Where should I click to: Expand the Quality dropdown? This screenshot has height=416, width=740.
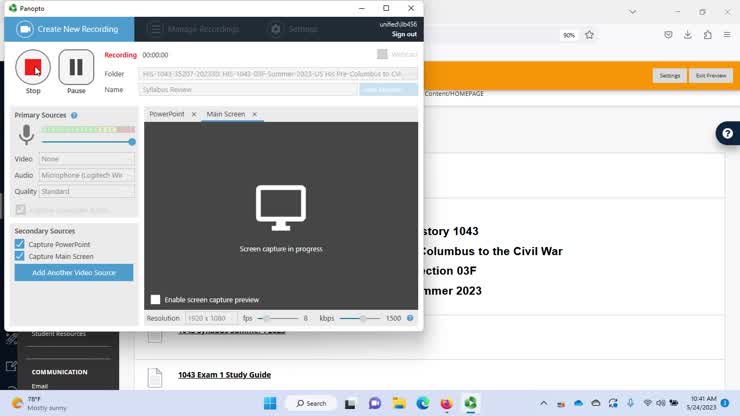(87, 191)
